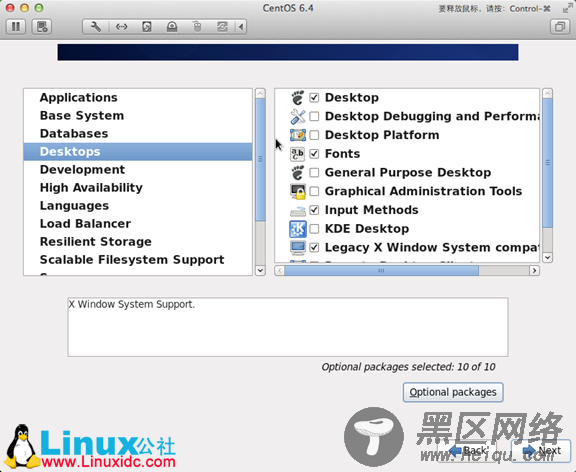Click the network adapter arrows icon
The height and width of the screenshot is (472, 576).
pyautogui.click(x=121, y=27)
